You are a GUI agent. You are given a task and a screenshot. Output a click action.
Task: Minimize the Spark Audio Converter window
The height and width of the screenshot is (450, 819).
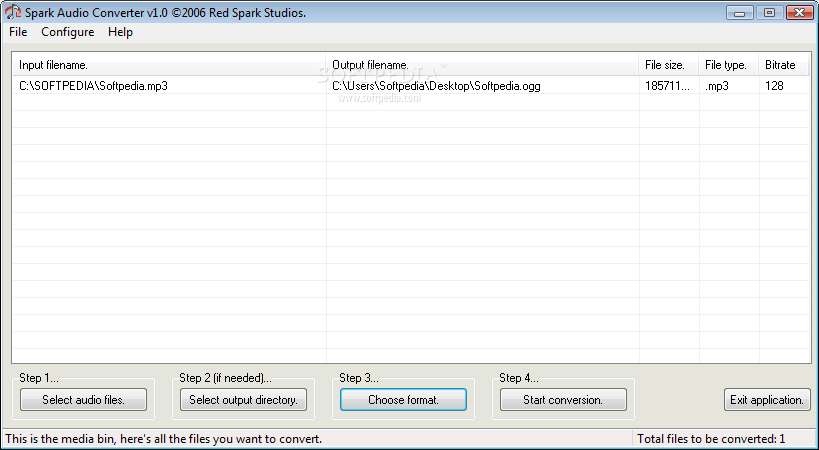pyautogui.click(x=742, y=12)
